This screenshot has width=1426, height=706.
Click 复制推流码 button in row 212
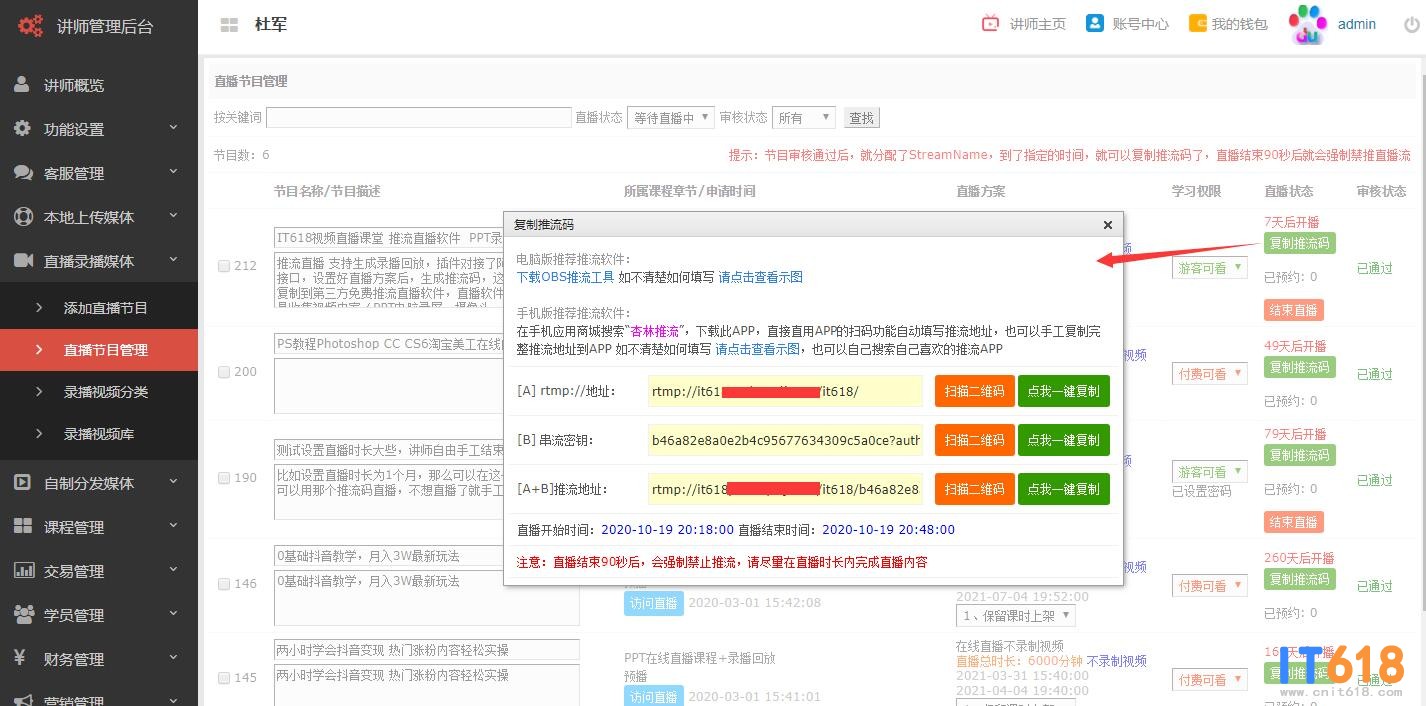1299,243
